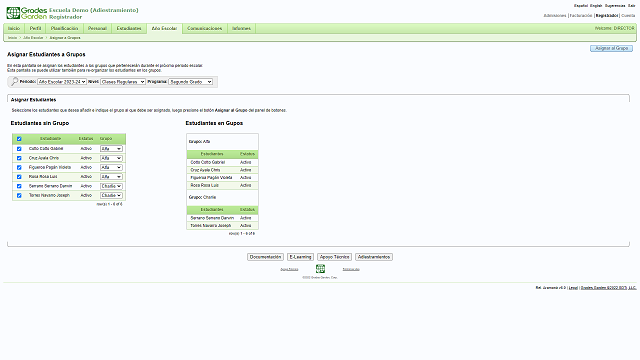Switch to the Personal tab
This screenshot has height=360, width=640.
(x=97, y=29)
